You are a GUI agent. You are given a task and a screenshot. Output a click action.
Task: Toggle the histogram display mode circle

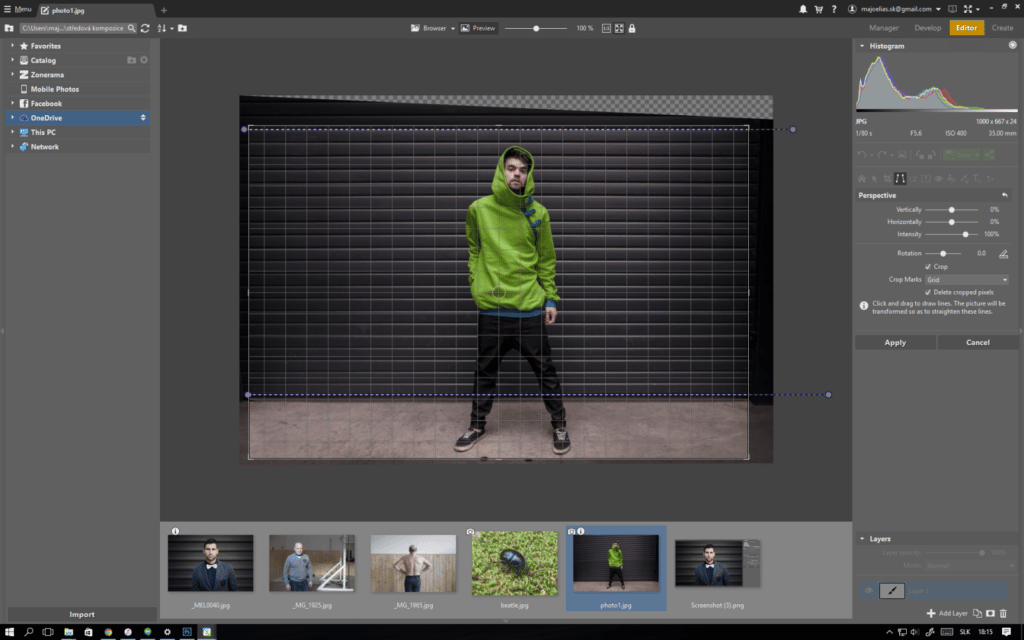point(1012,45)
